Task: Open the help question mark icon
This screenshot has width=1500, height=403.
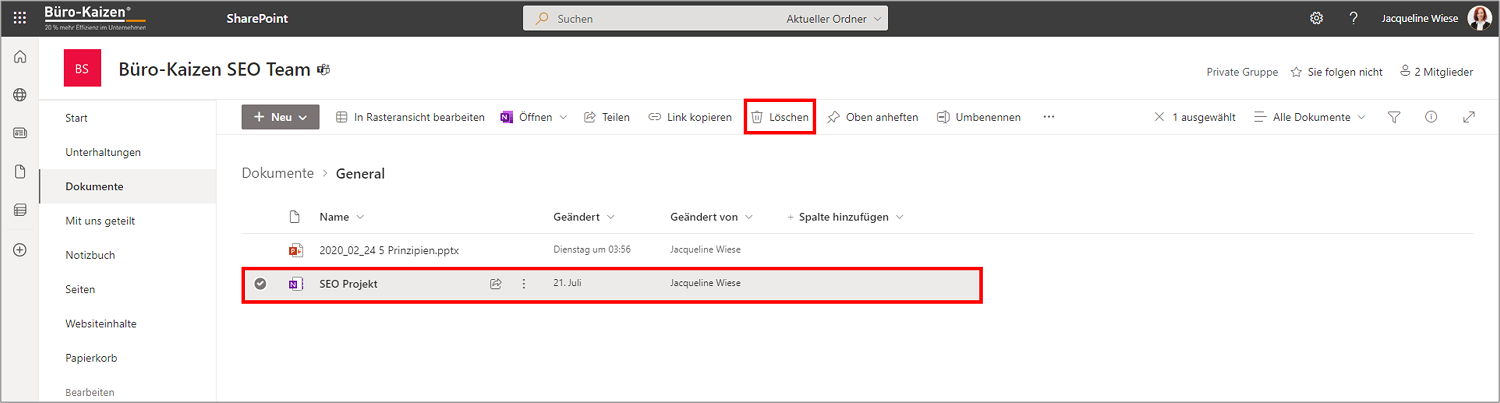Action: pyautogui.click(x=1353, y=18)
